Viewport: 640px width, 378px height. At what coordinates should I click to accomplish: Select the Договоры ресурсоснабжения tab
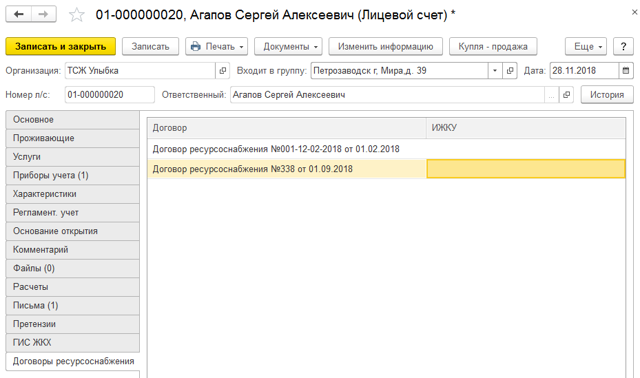coord(72,361)
